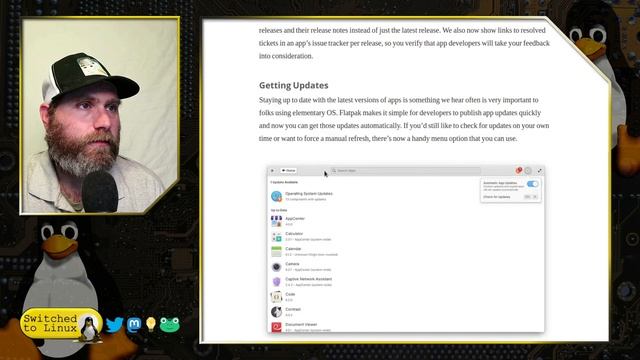Click the back arrow in AppCenter header

[x=273, y=171]
